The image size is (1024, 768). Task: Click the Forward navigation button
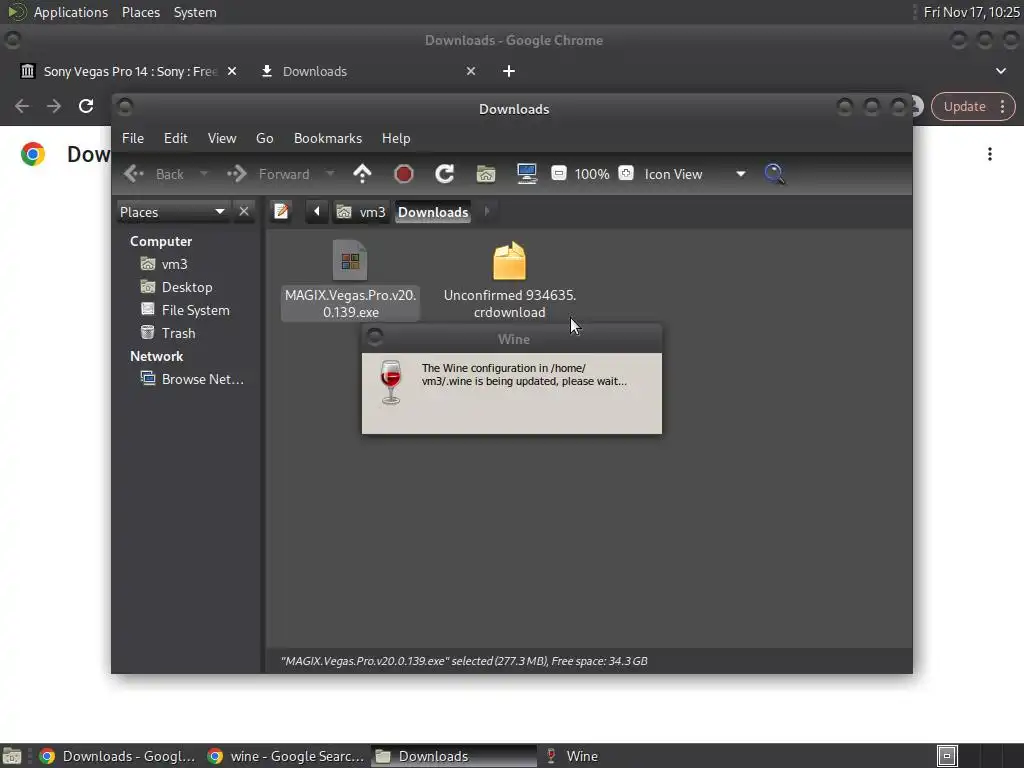tap(268, 174)
